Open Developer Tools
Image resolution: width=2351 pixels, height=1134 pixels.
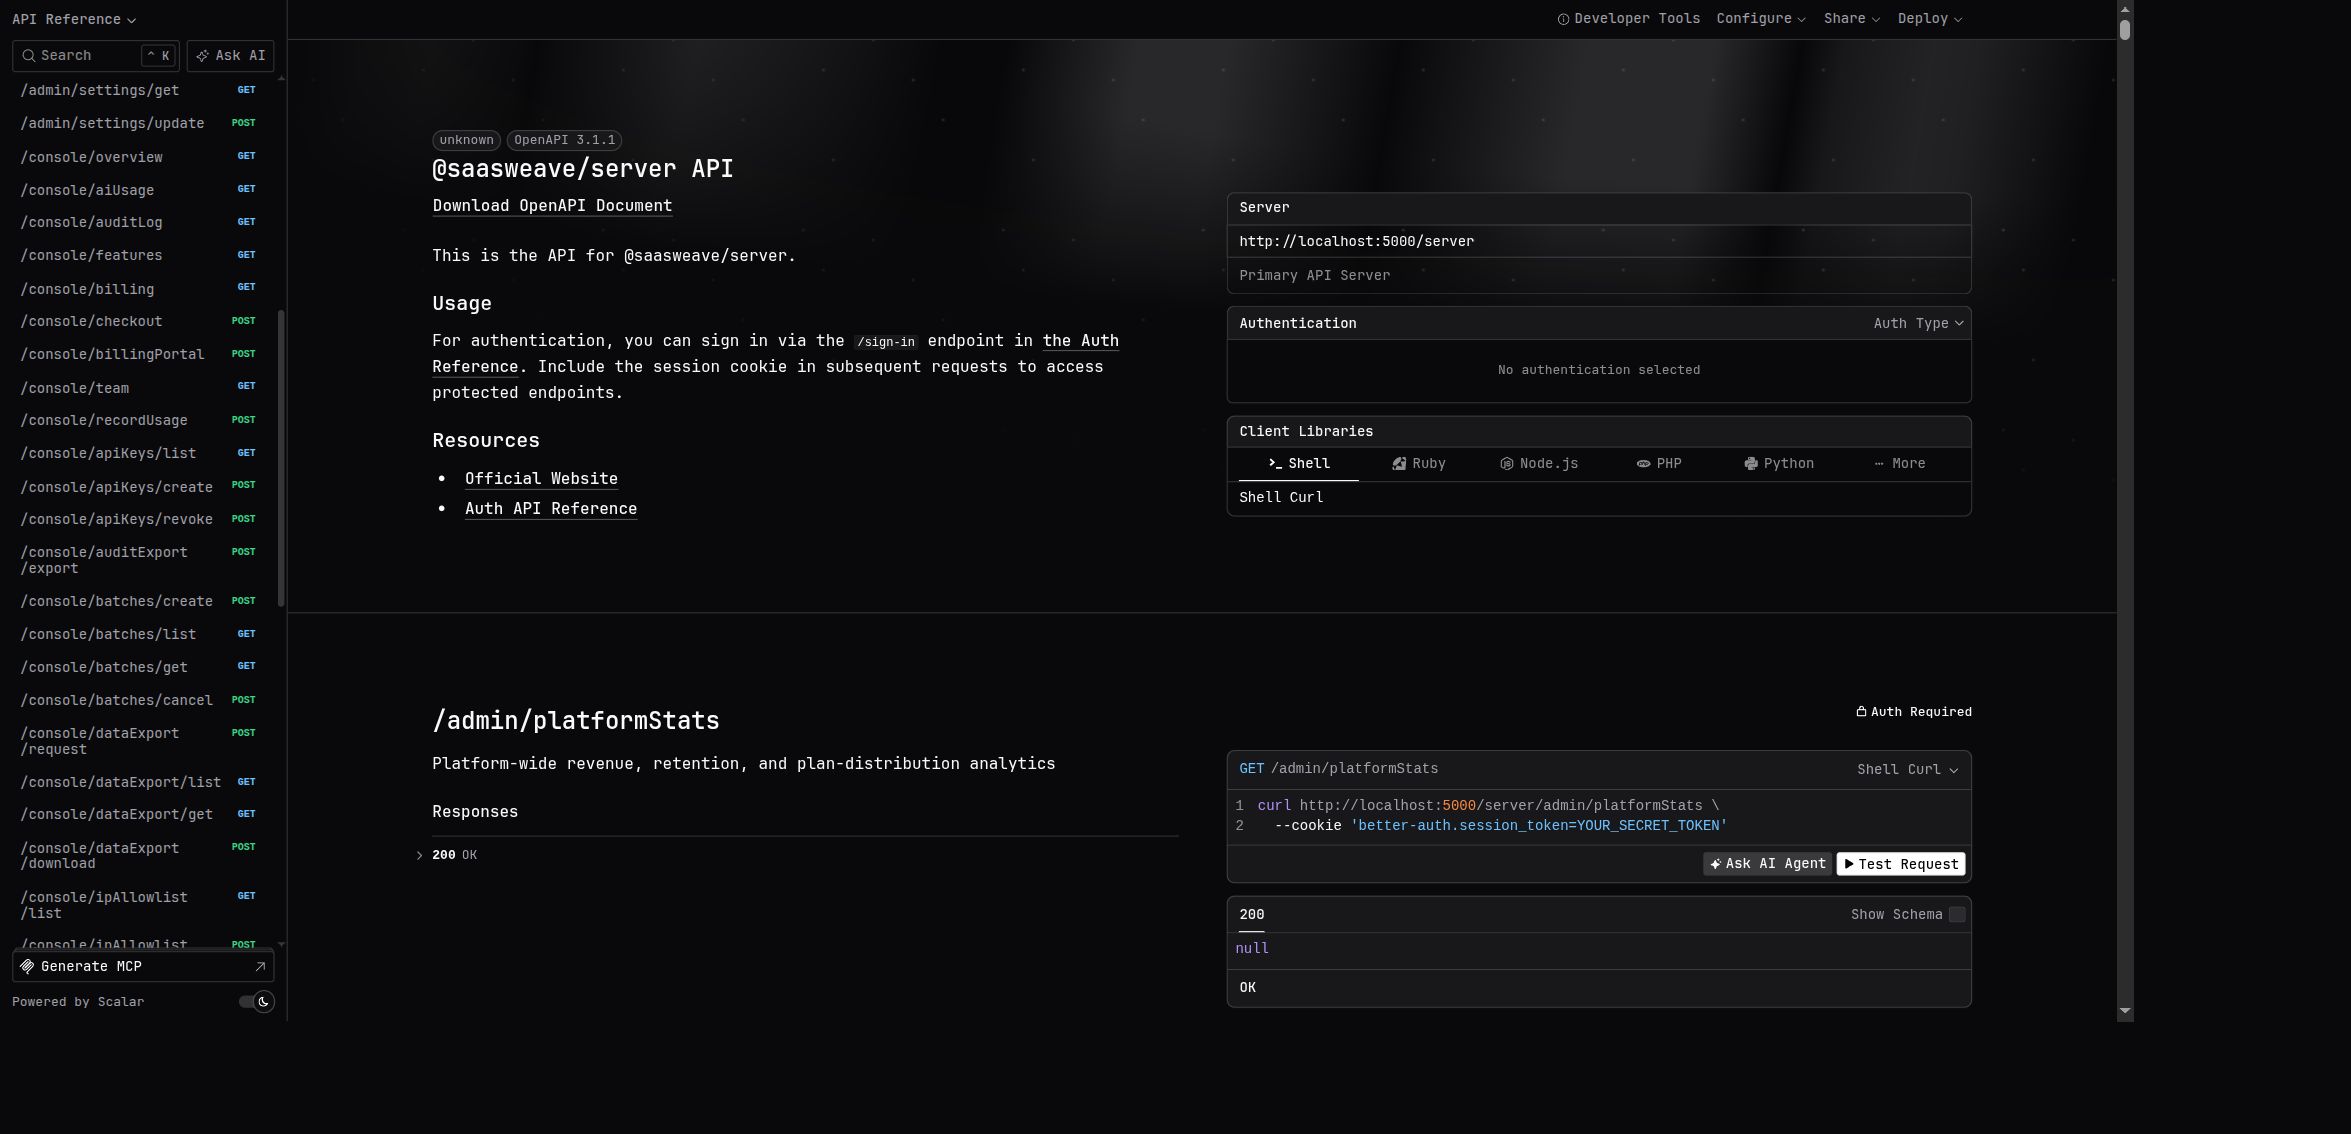pyautogui.click(x=1628, y=19)
